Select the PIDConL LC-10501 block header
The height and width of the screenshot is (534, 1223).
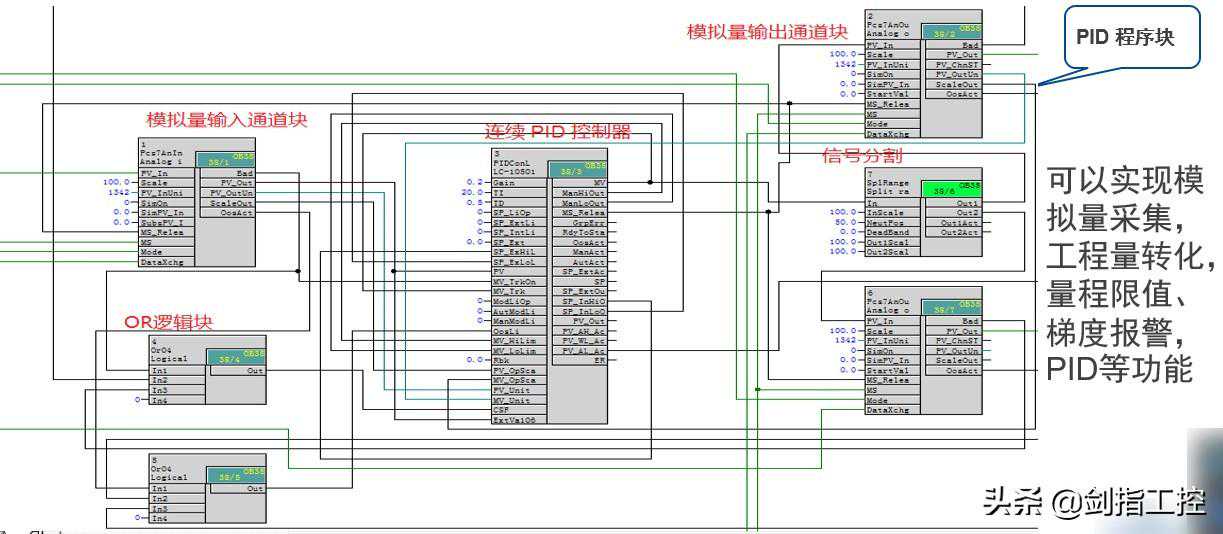[x=520, y=165]
